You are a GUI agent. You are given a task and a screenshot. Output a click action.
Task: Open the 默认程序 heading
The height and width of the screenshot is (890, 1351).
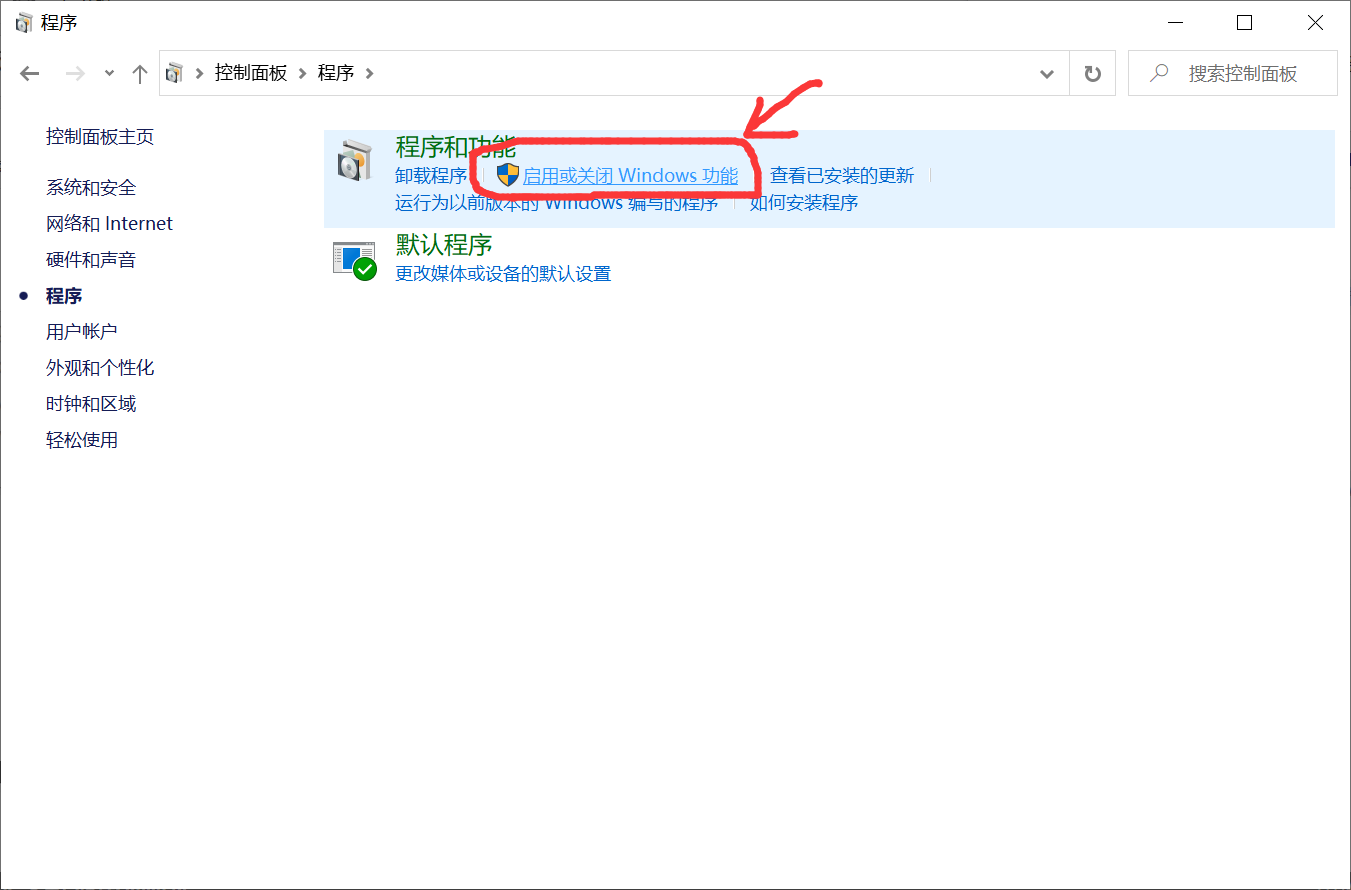pyautogui.click(x=444, y=245)
